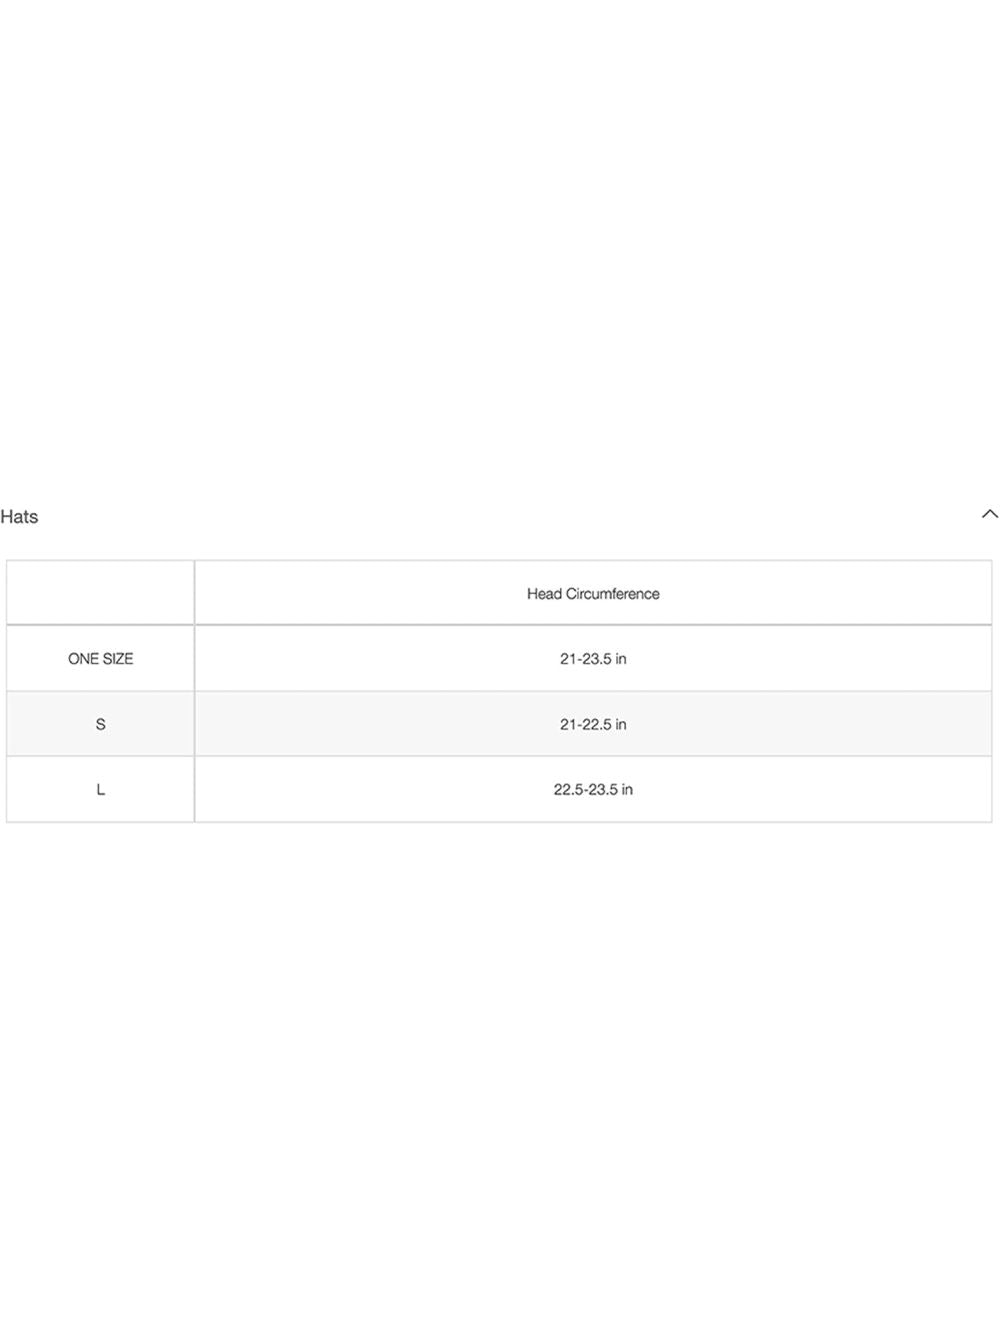Click the empty top-left table header cell
Viewport: 1000px width, 1334px height.
click(x=100, y=593)
